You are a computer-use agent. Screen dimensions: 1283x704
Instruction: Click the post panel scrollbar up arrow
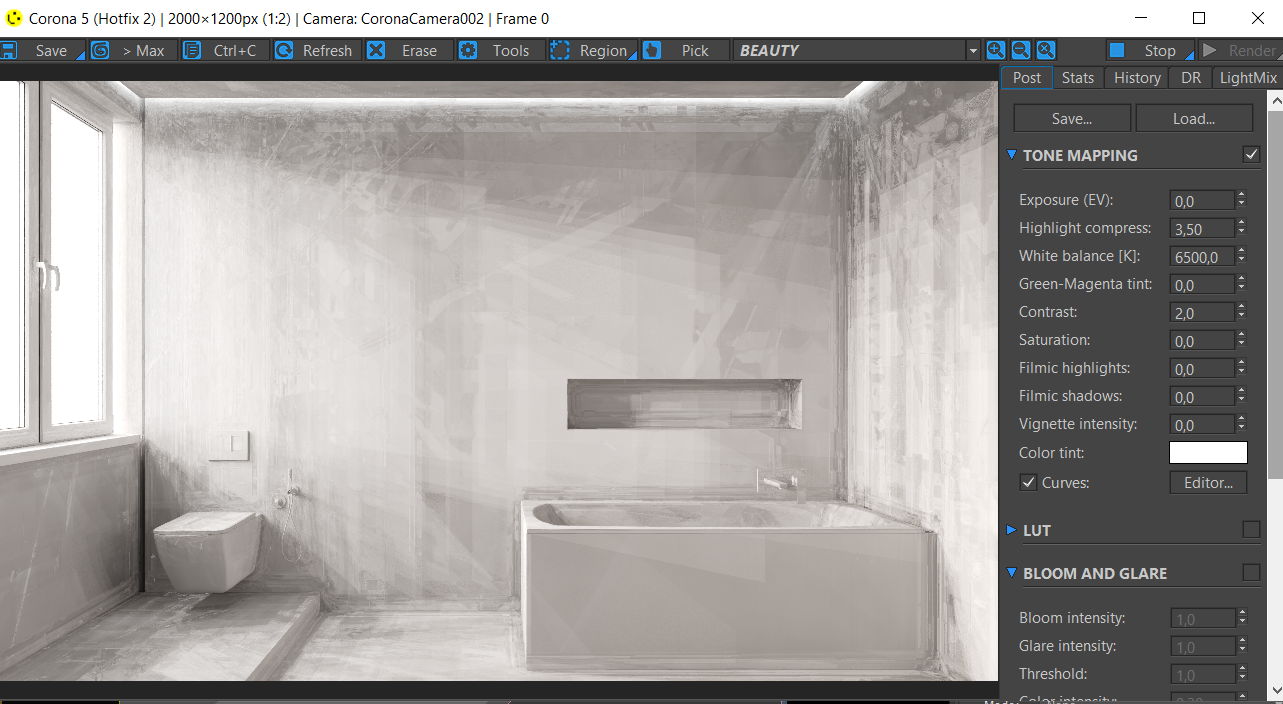tap(1275, 100)
